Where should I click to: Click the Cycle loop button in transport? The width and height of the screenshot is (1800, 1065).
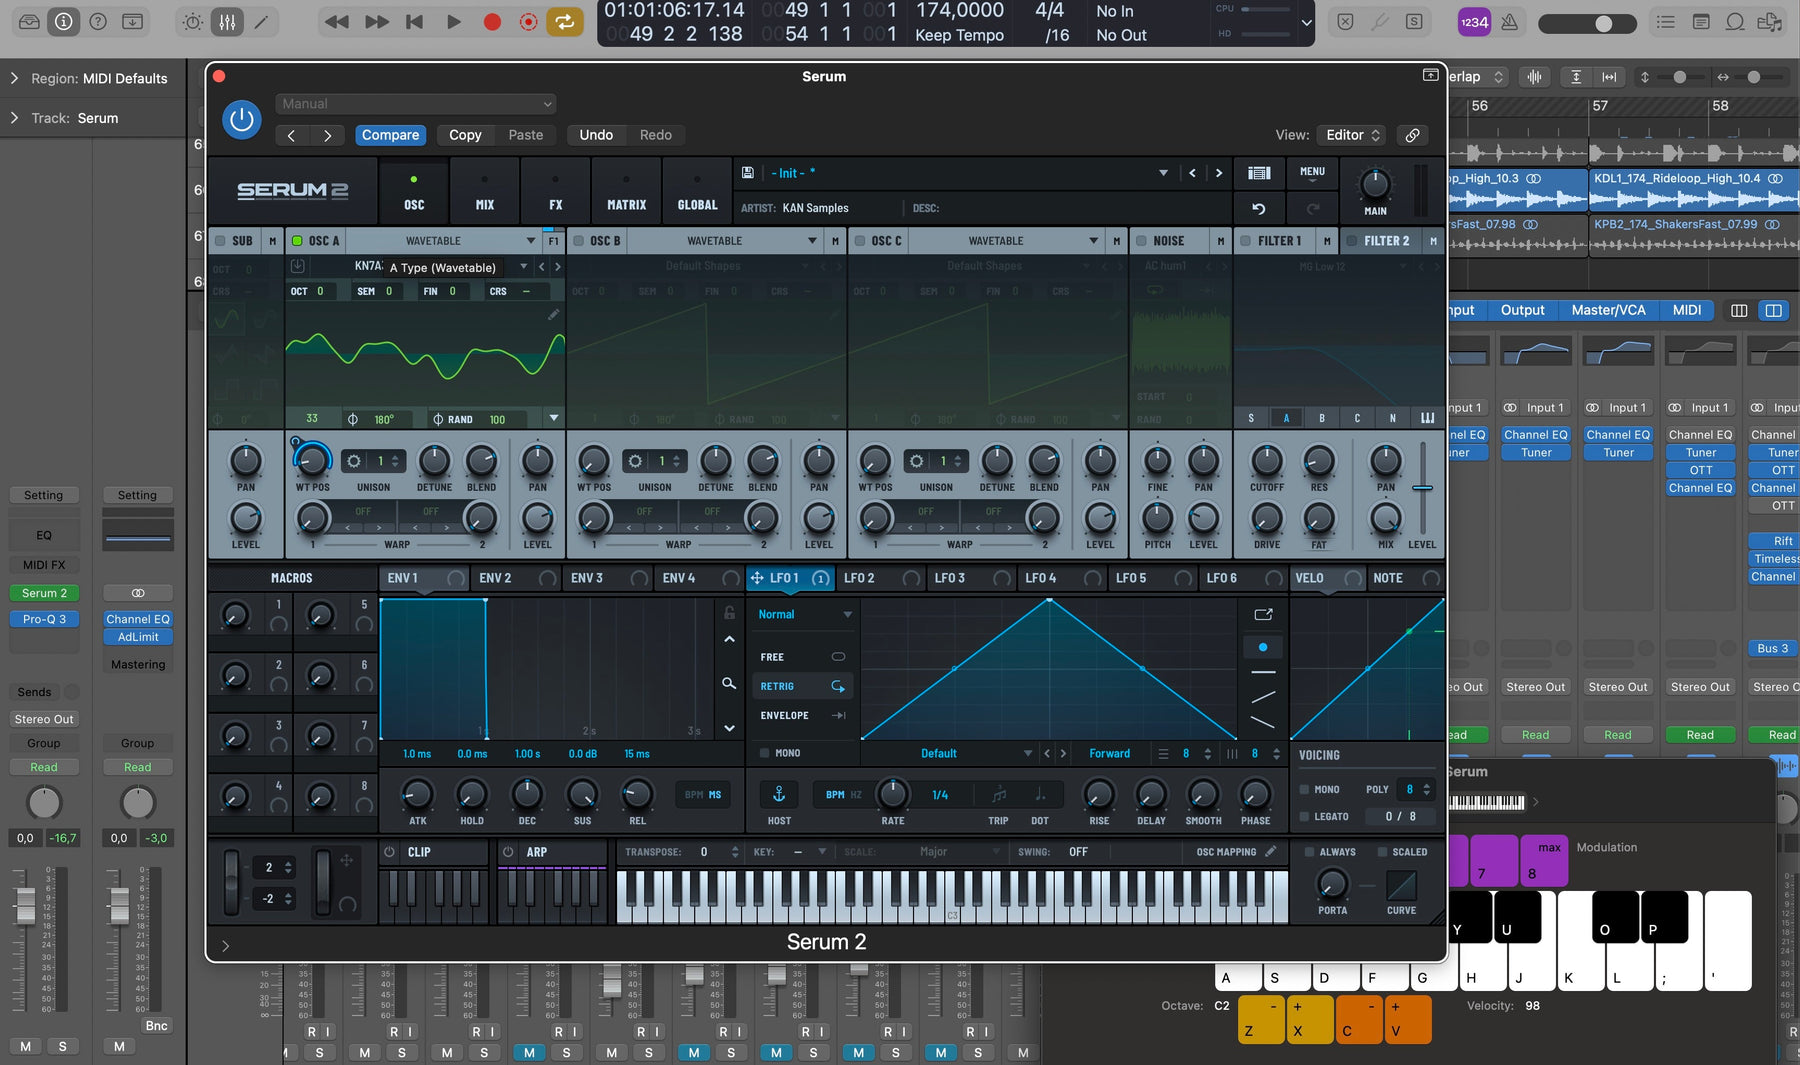(564, 21)
